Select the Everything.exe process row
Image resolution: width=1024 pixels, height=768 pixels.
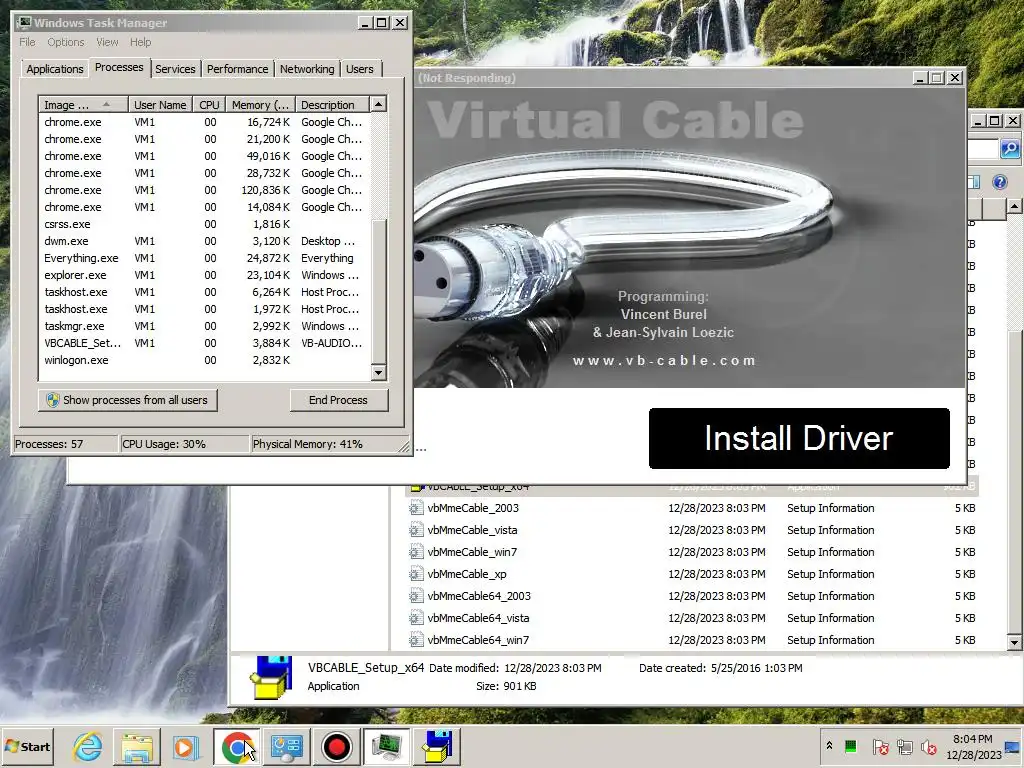(x=204, y=258)
